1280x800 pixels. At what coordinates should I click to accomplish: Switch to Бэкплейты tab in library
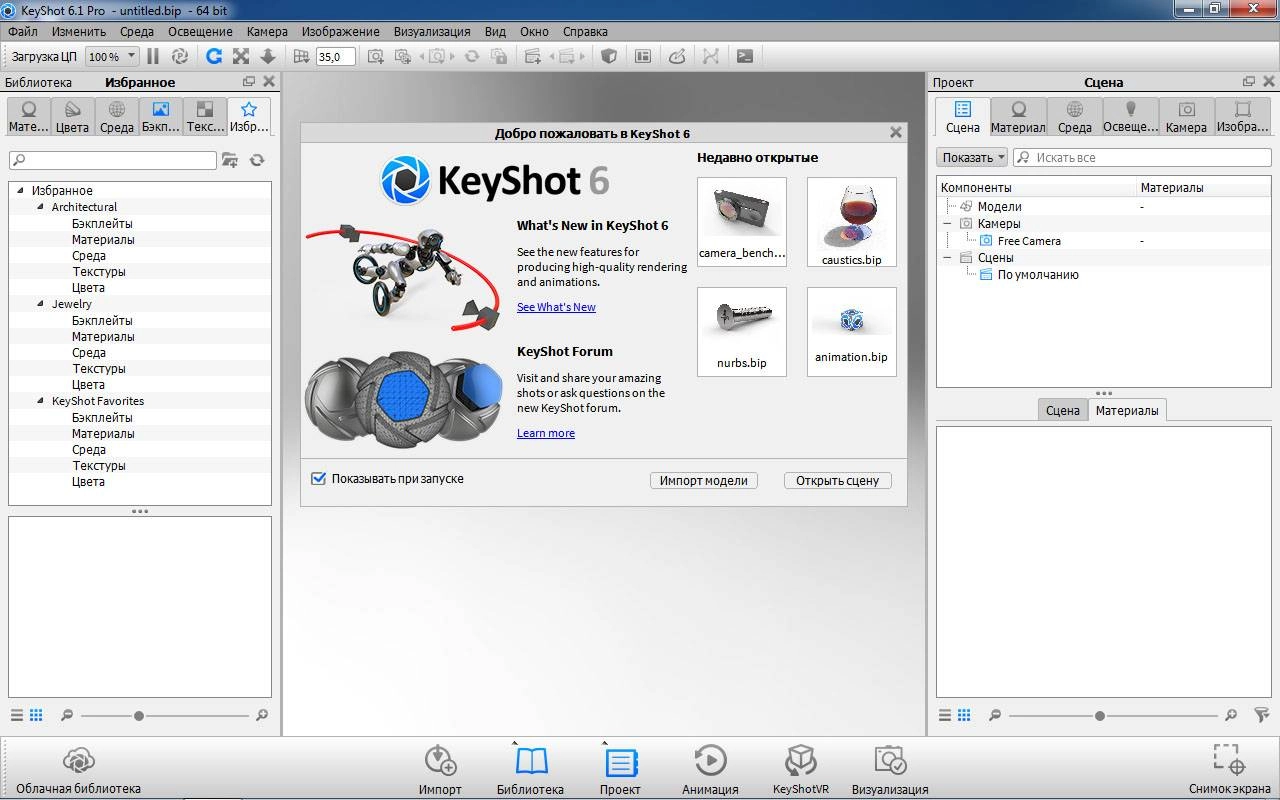[x=160, y=117]
